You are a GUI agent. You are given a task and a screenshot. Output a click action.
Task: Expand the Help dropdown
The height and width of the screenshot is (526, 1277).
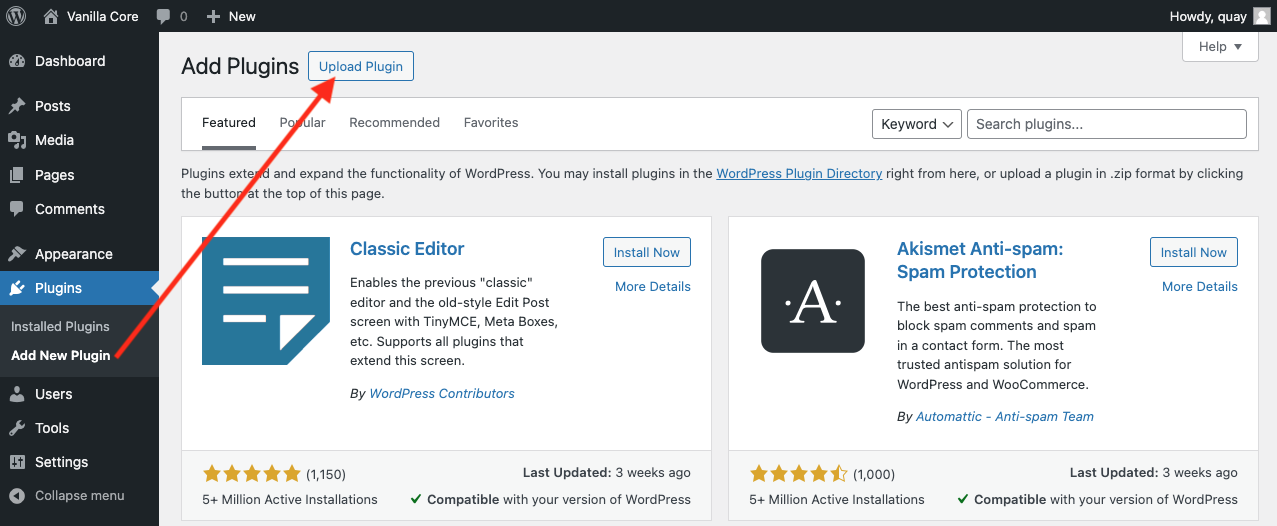pos(1220,46)
